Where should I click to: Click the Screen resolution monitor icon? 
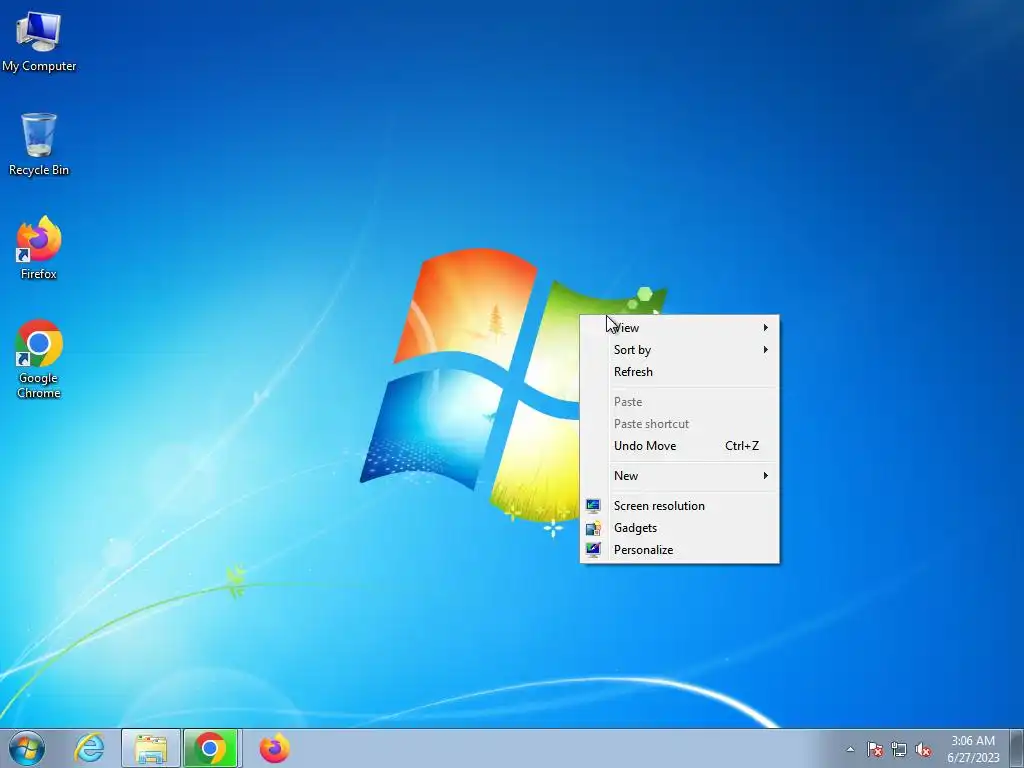593,506
